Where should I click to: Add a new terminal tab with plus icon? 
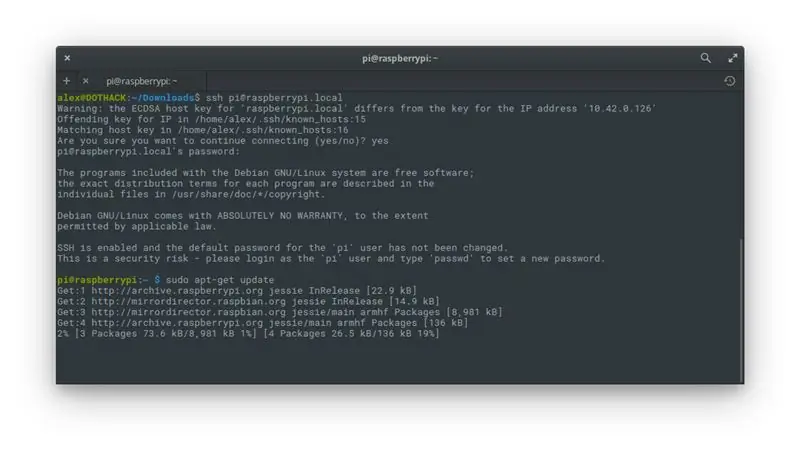point(66,81)
